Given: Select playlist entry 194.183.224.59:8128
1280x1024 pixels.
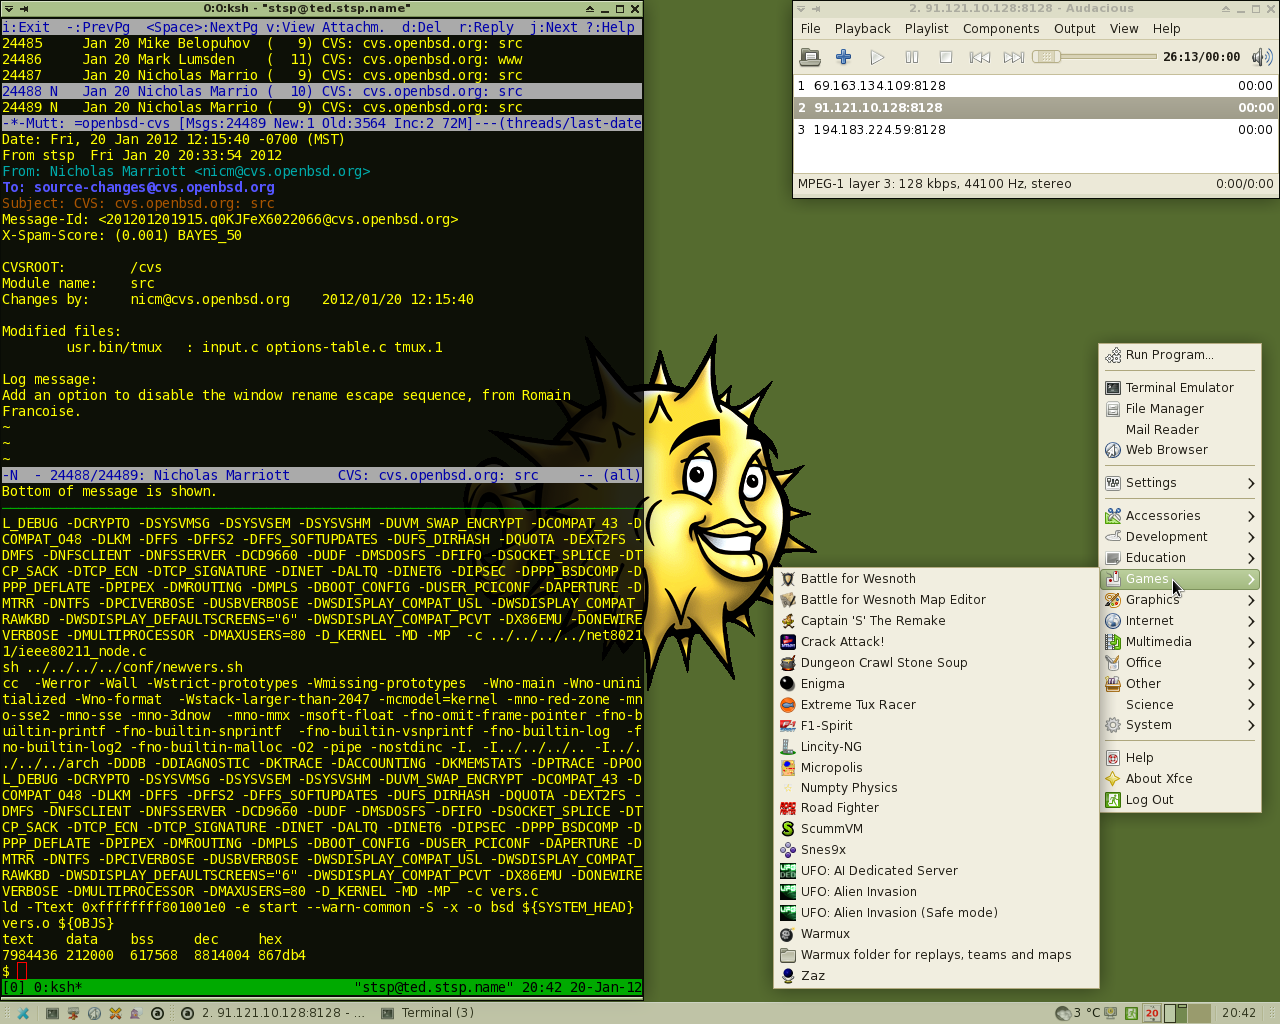Looking at the screenshot, I should coord(879,130).
